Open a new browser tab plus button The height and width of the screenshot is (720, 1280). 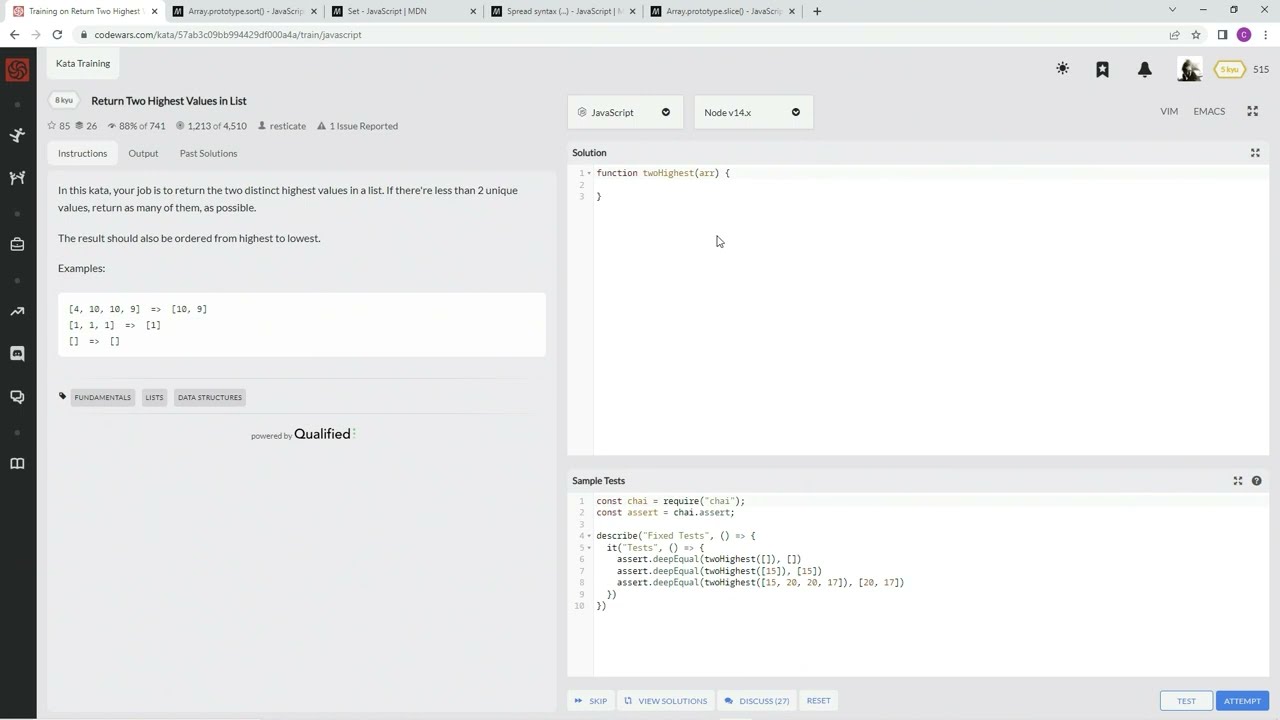[x=817, y=11]
